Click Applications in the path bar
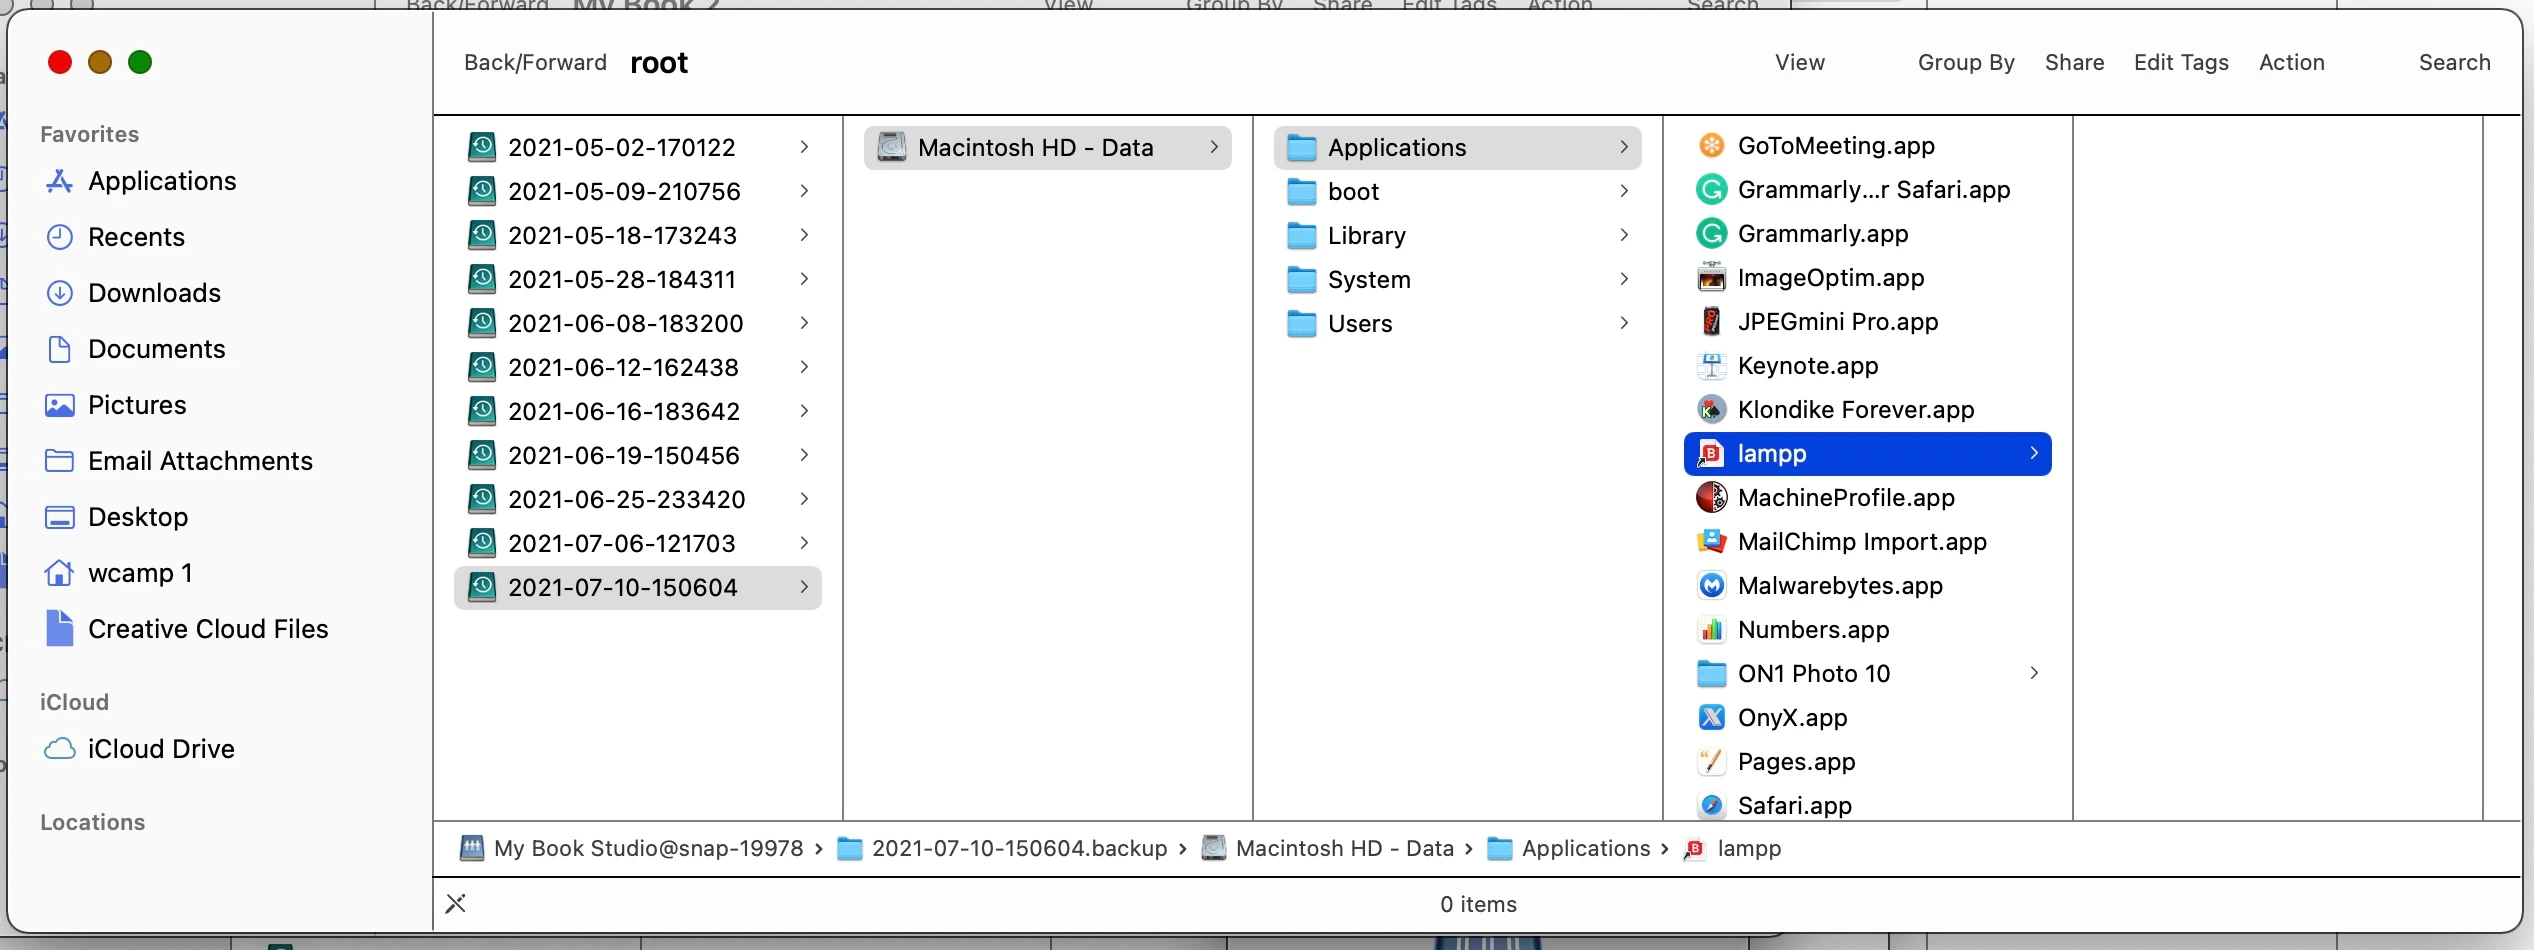Image resolution: width=2534 pixels, height=950 pixels. (1569, 849)
